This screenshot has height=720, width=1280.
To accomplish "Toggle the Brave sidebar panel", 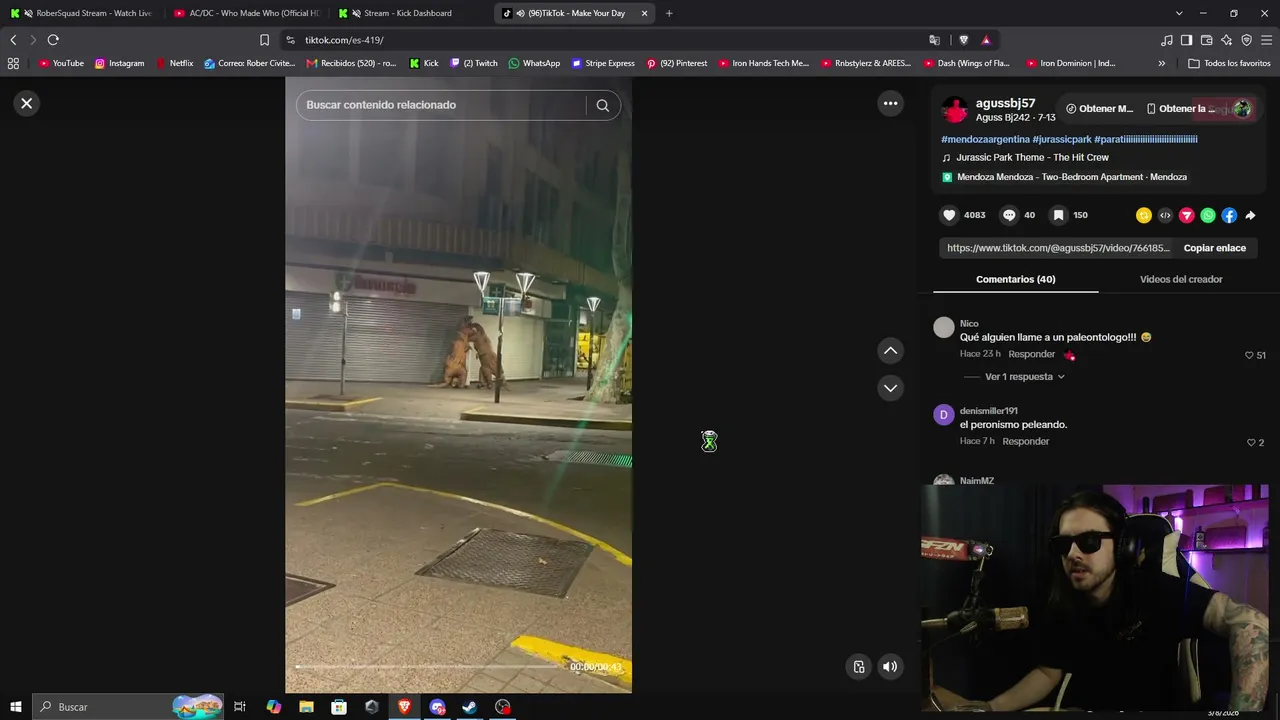I will tap(1186, 40).
